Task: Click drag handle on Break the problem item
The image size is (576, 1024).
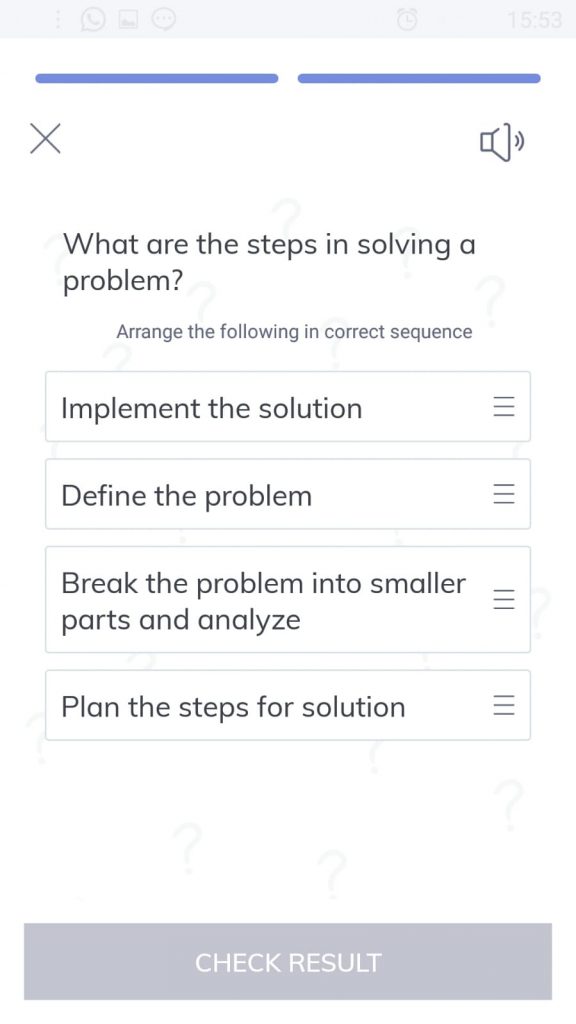Action: point(504,600)
